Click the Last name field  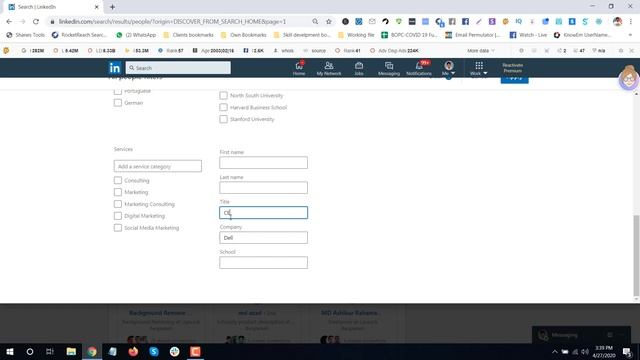coord(263,188)
